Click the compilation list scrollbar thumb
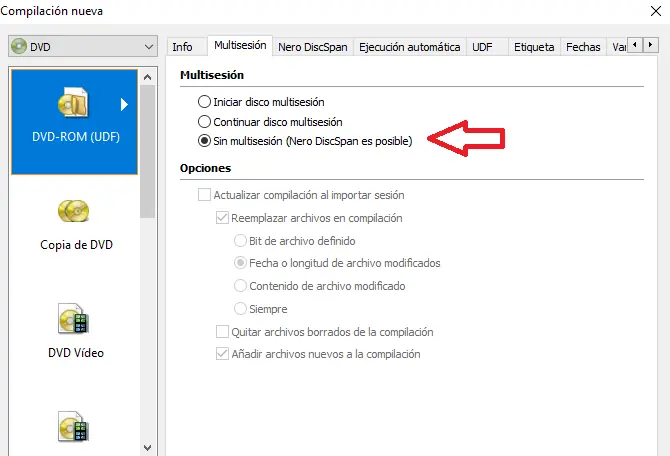Viewport: 670px width, 456px height. tap(147, 152)
